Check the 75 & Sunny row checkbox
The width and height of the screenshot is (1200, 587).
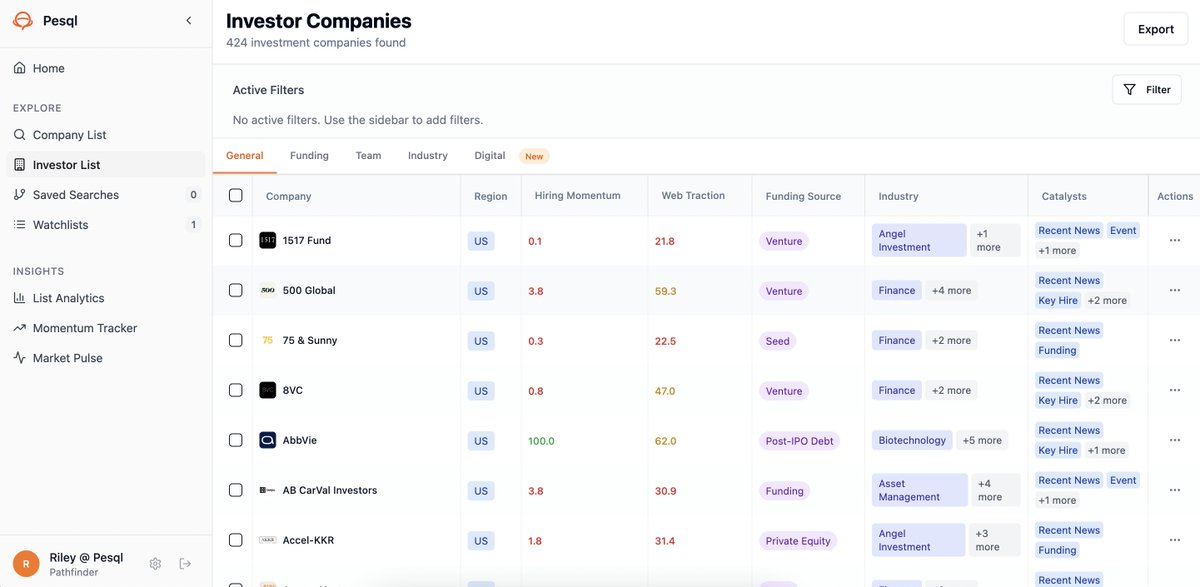[236, 340]
